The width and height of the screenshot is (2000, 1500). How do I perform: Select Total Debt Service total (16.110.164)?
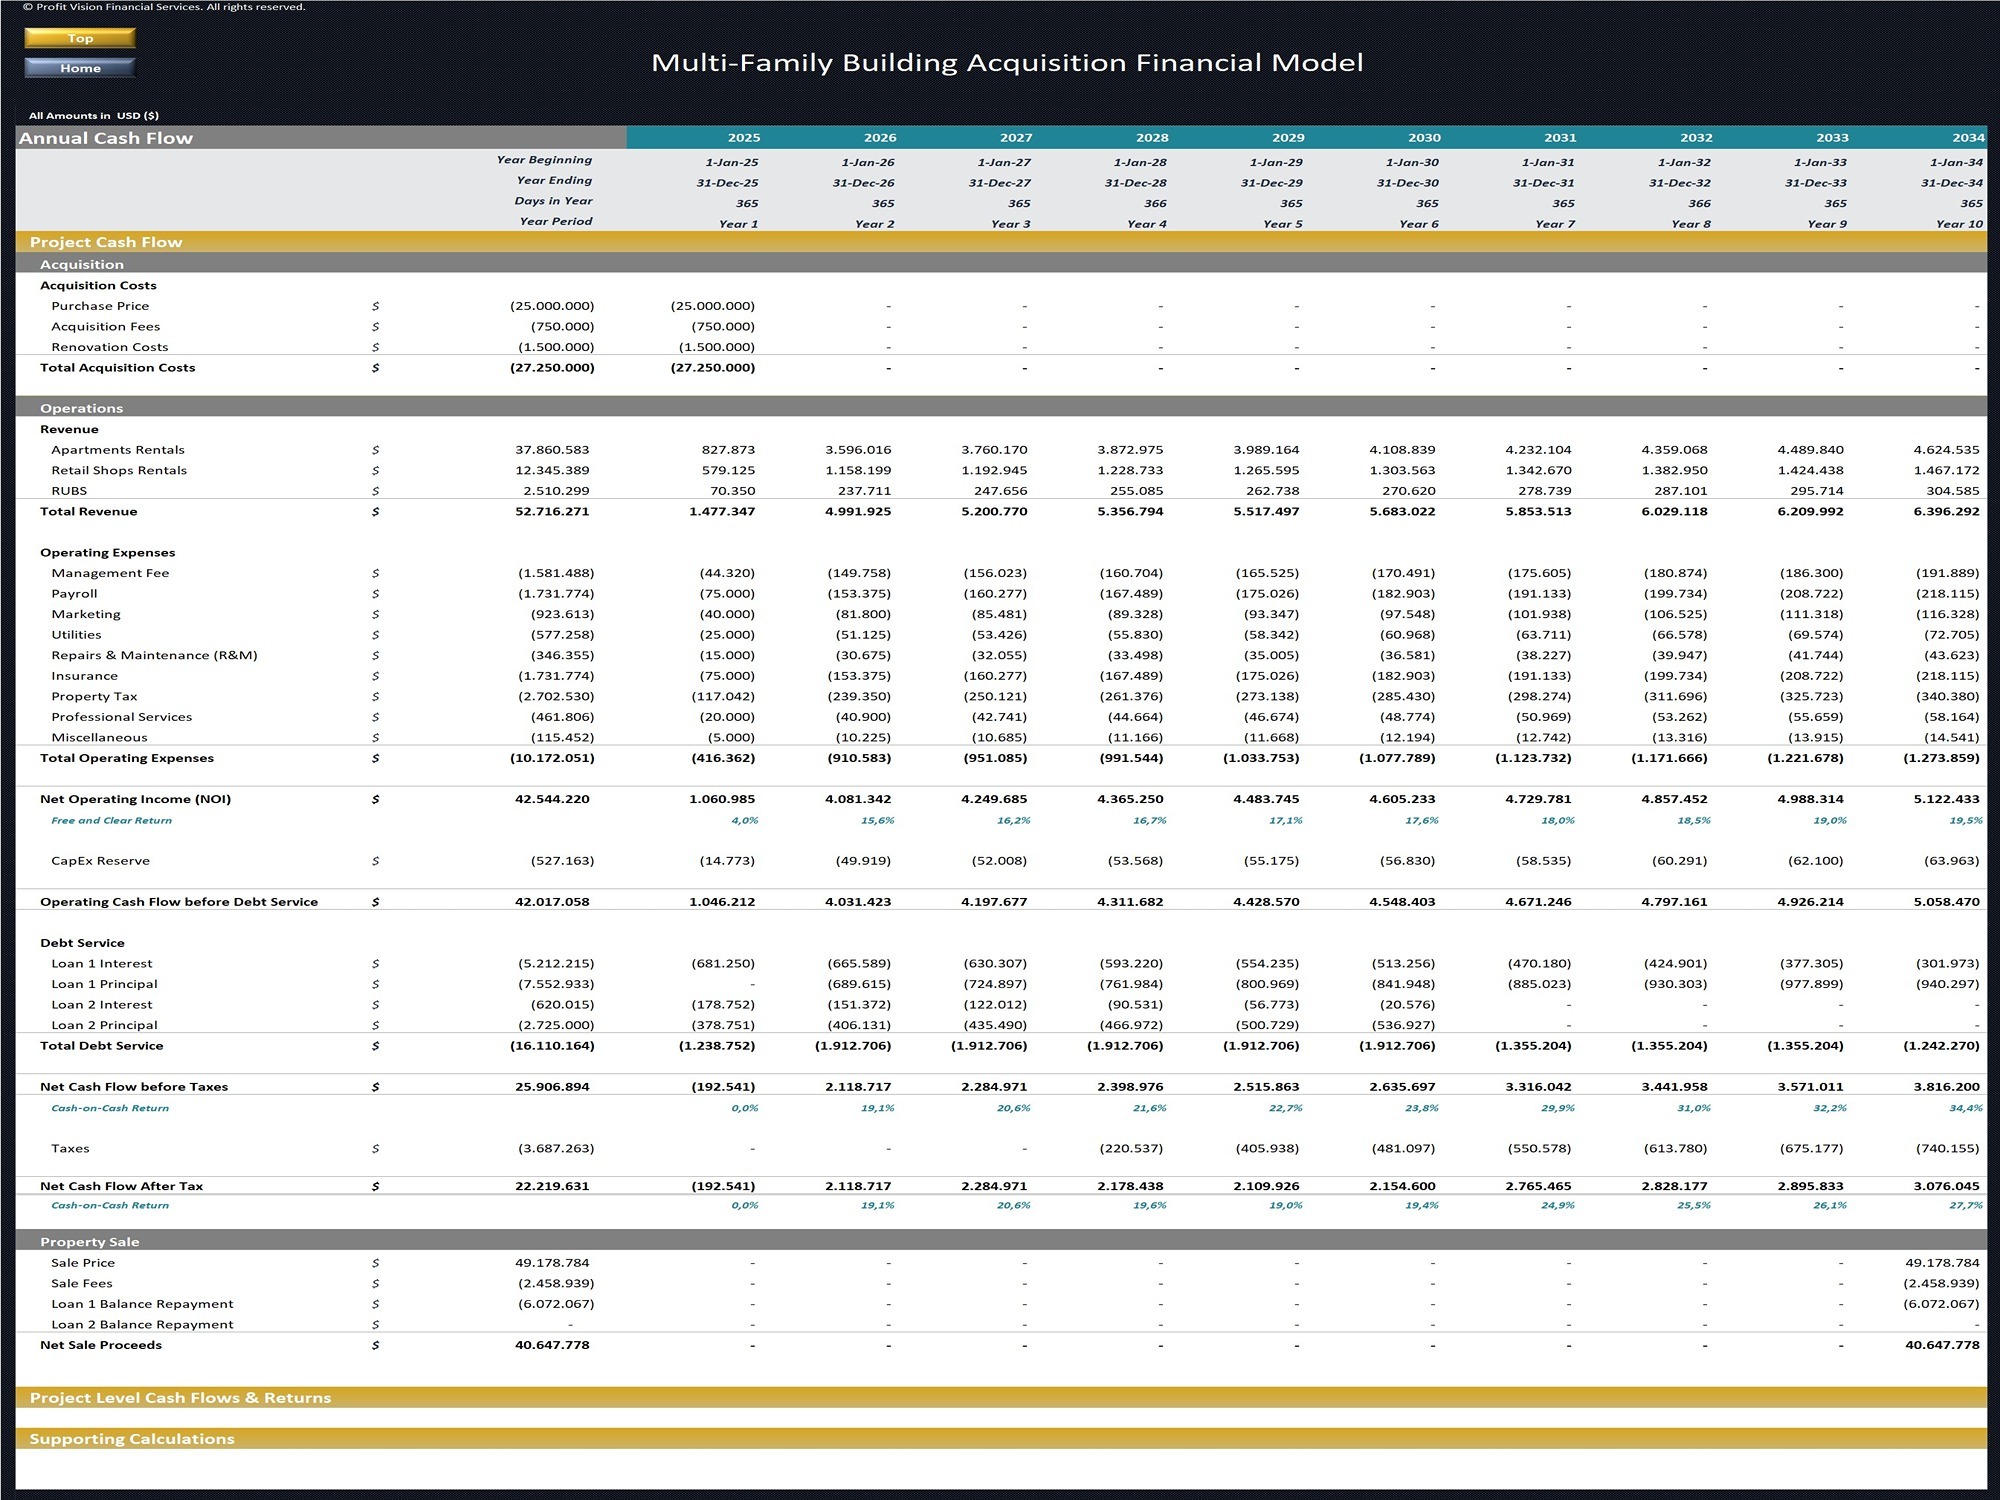point(552,1046)
